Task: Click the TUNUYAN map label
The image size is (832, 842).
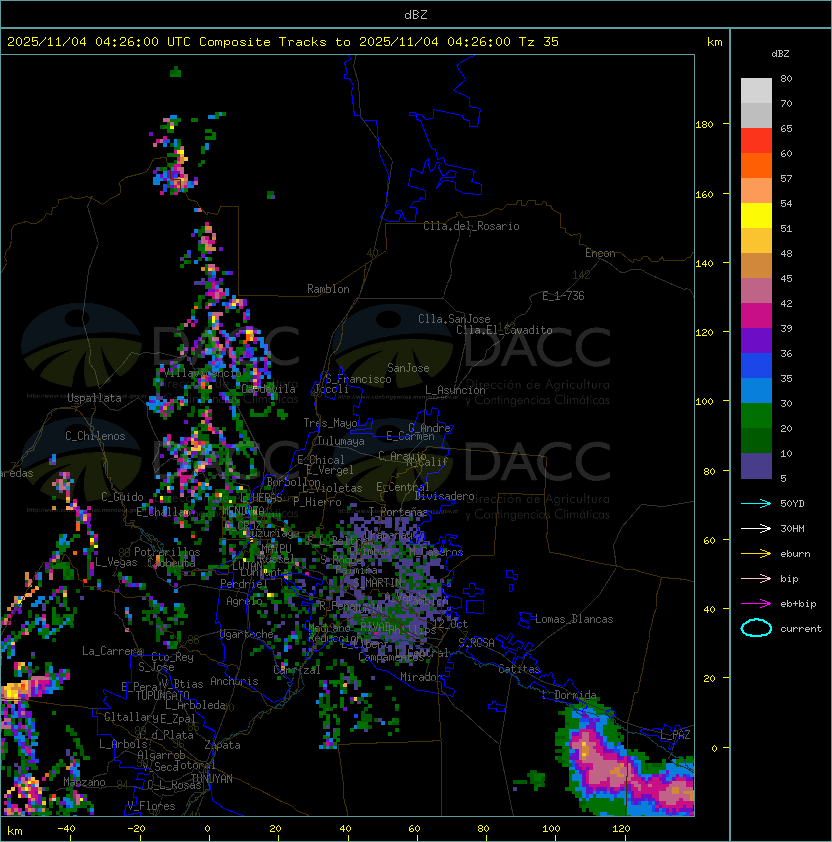Action: coord(212,779)
